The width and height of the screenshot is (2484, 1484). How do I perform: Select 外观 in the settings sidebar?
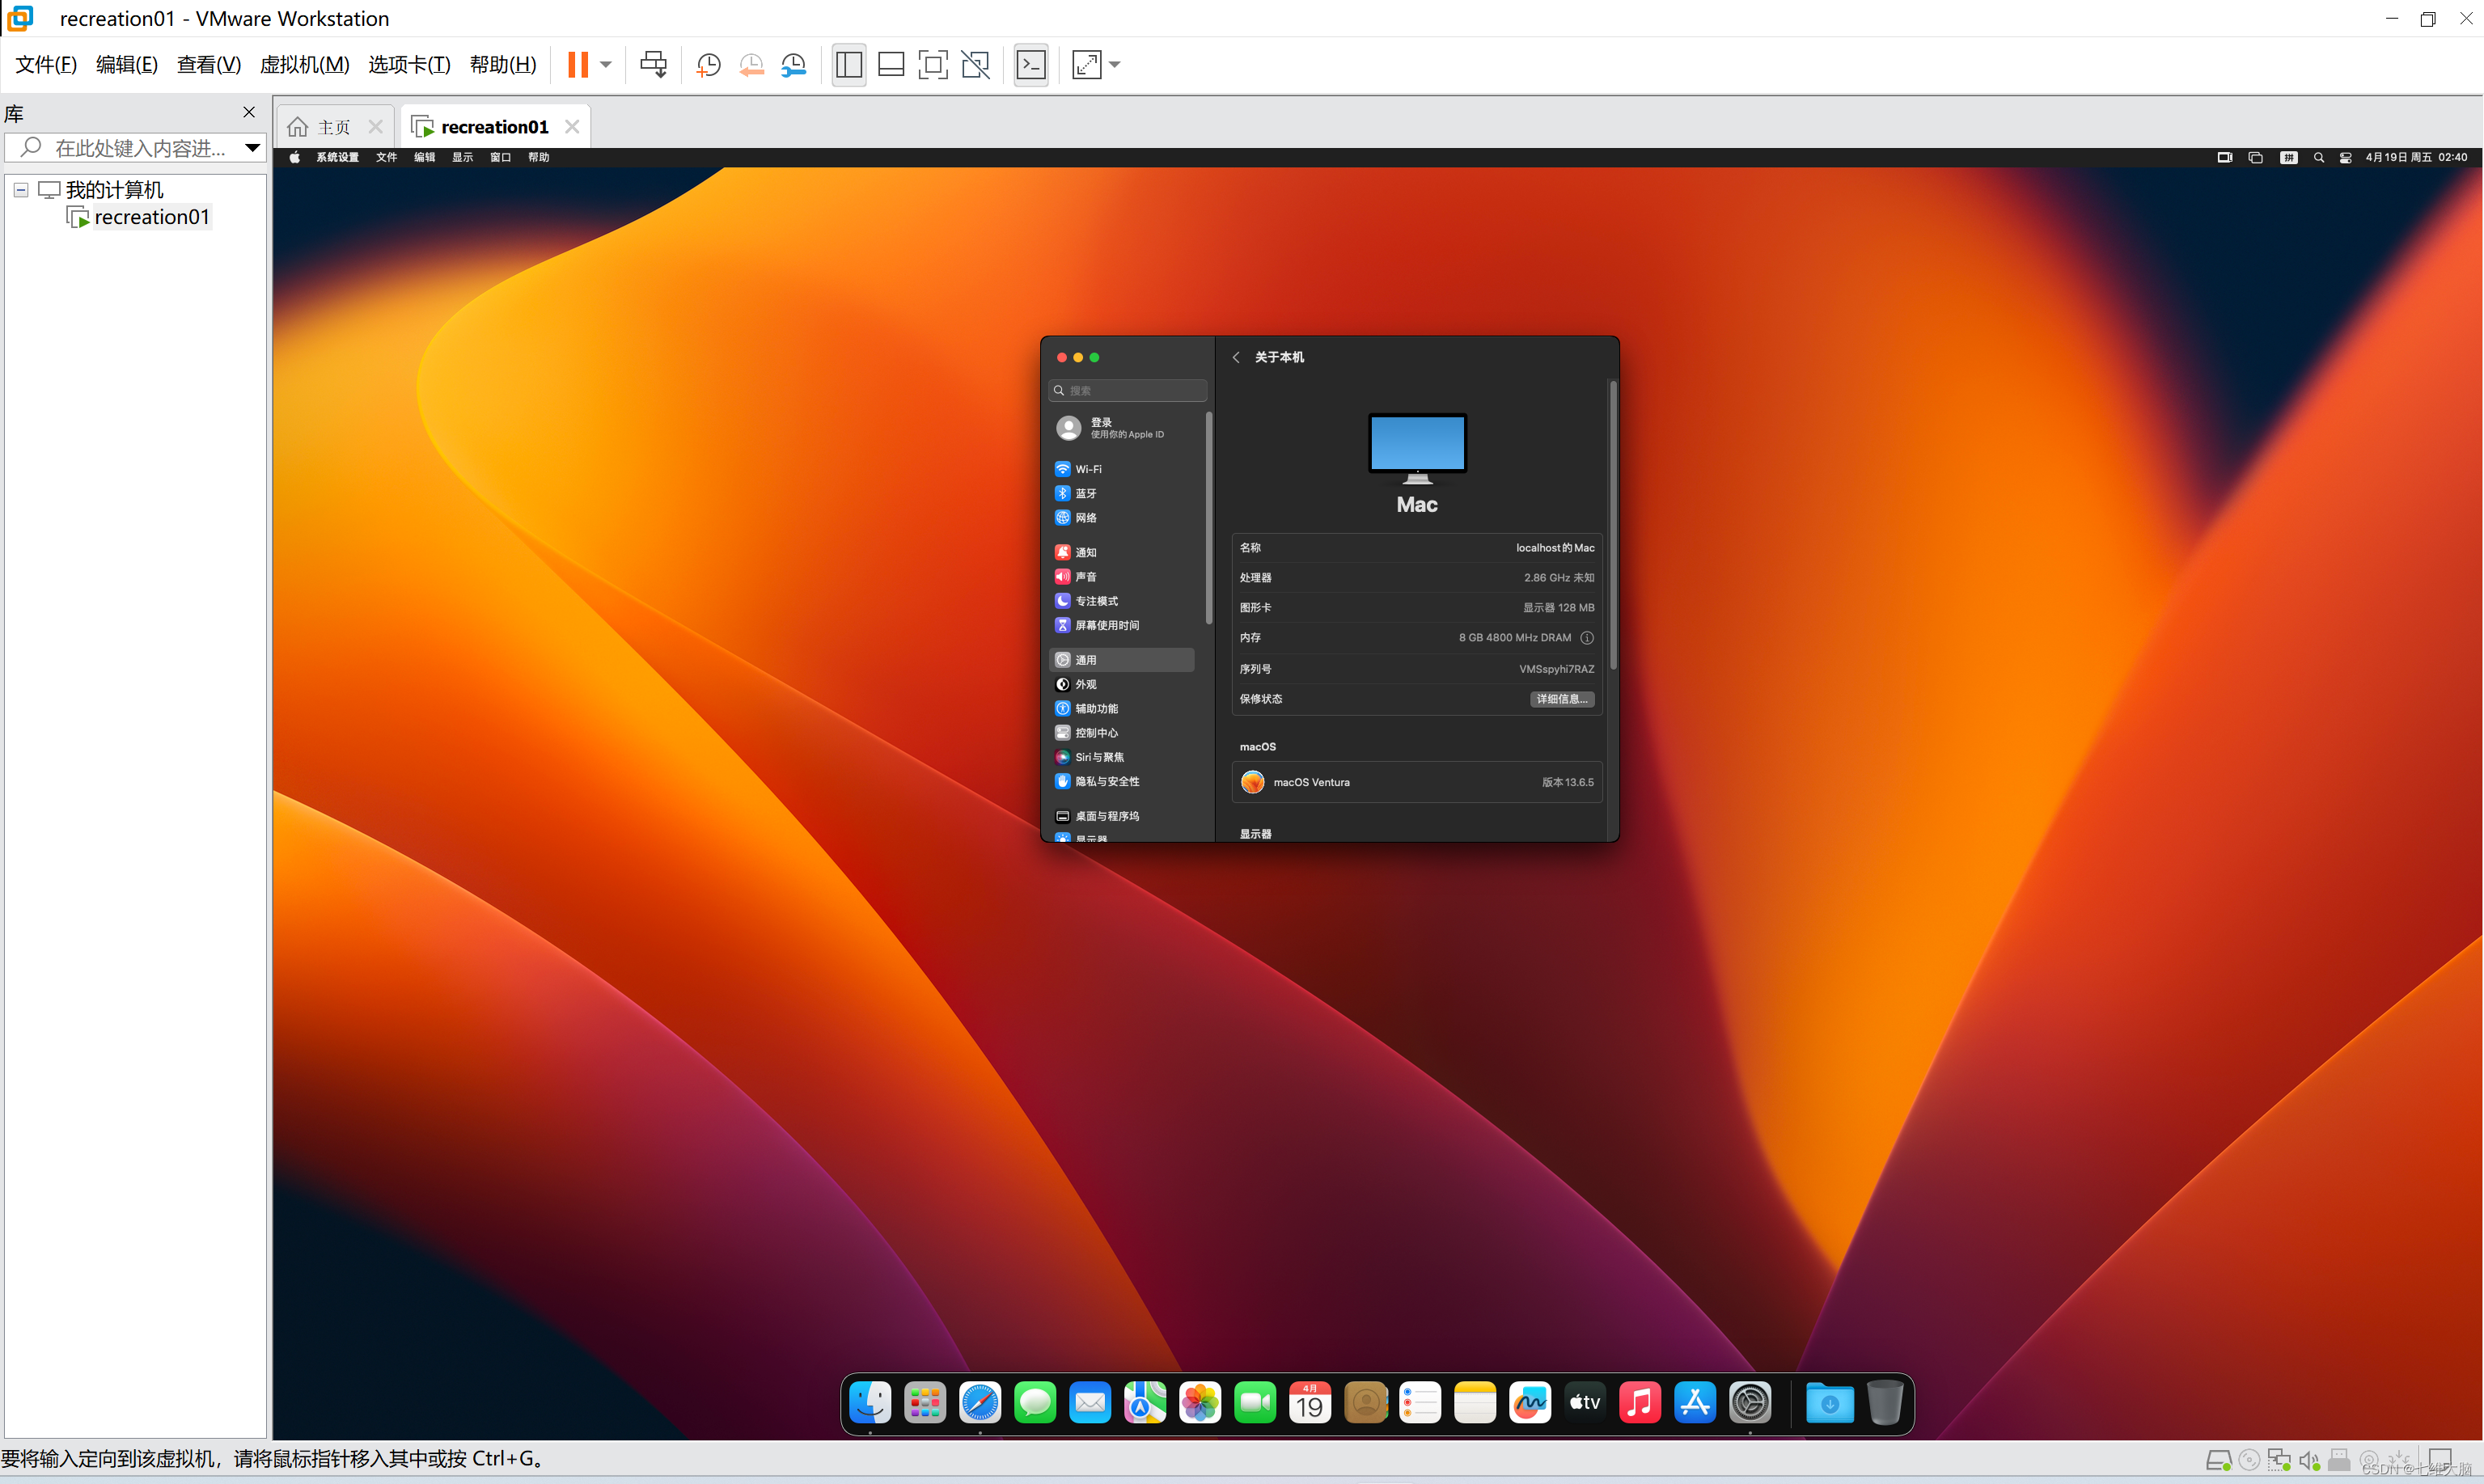(1123, 684)
